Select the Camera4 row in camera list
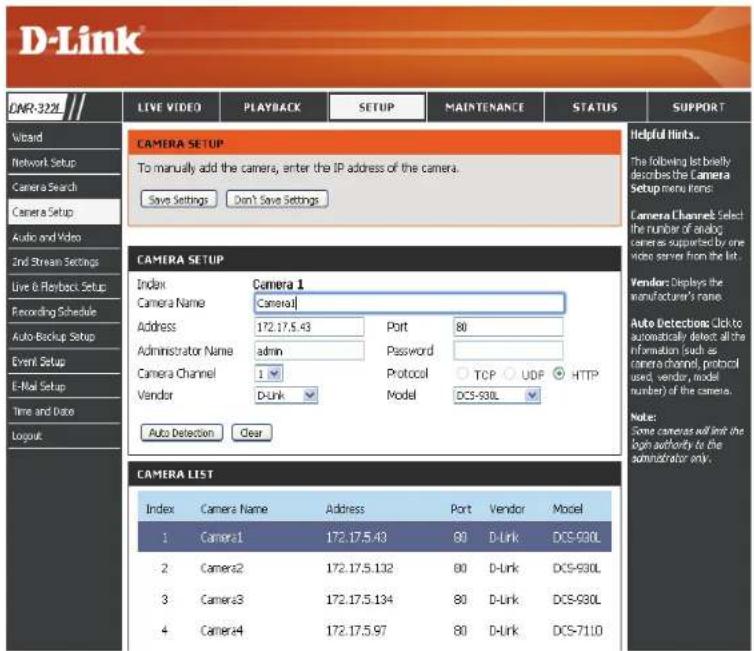This screenshot has width=754, height=651. [x=375, y=630]
